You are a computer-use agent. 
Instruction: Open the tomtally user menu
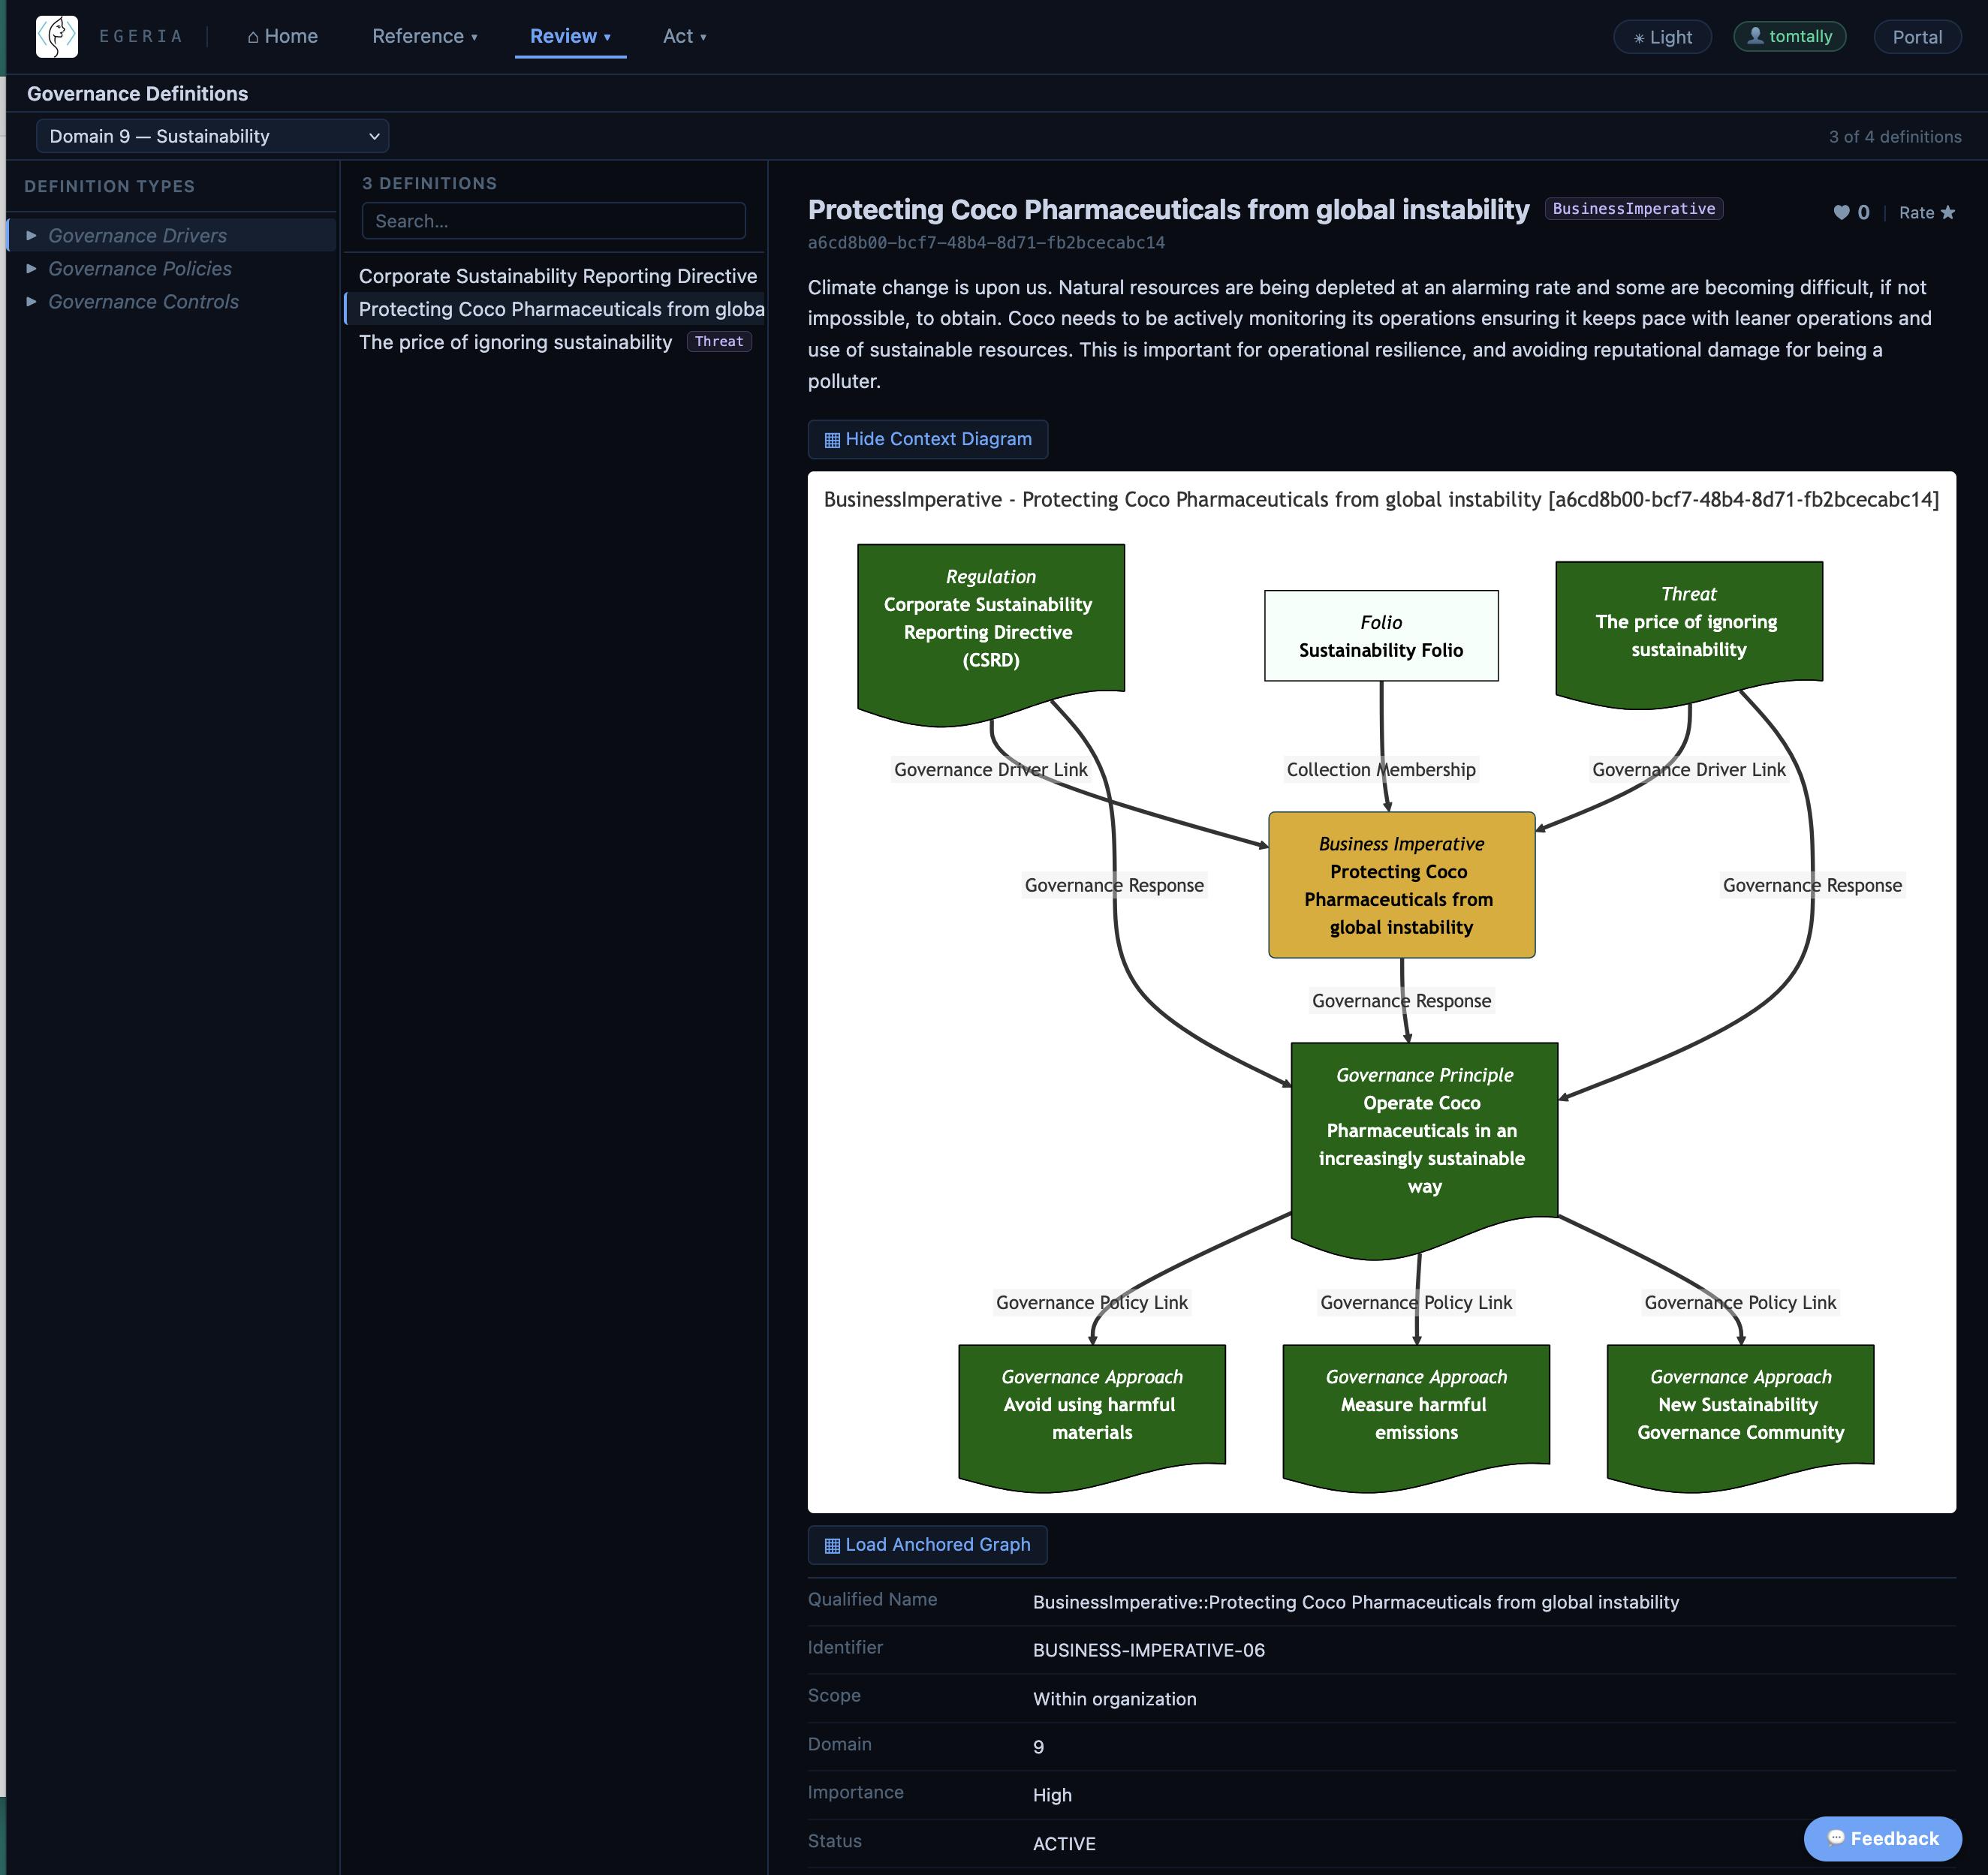[1789, 36]
